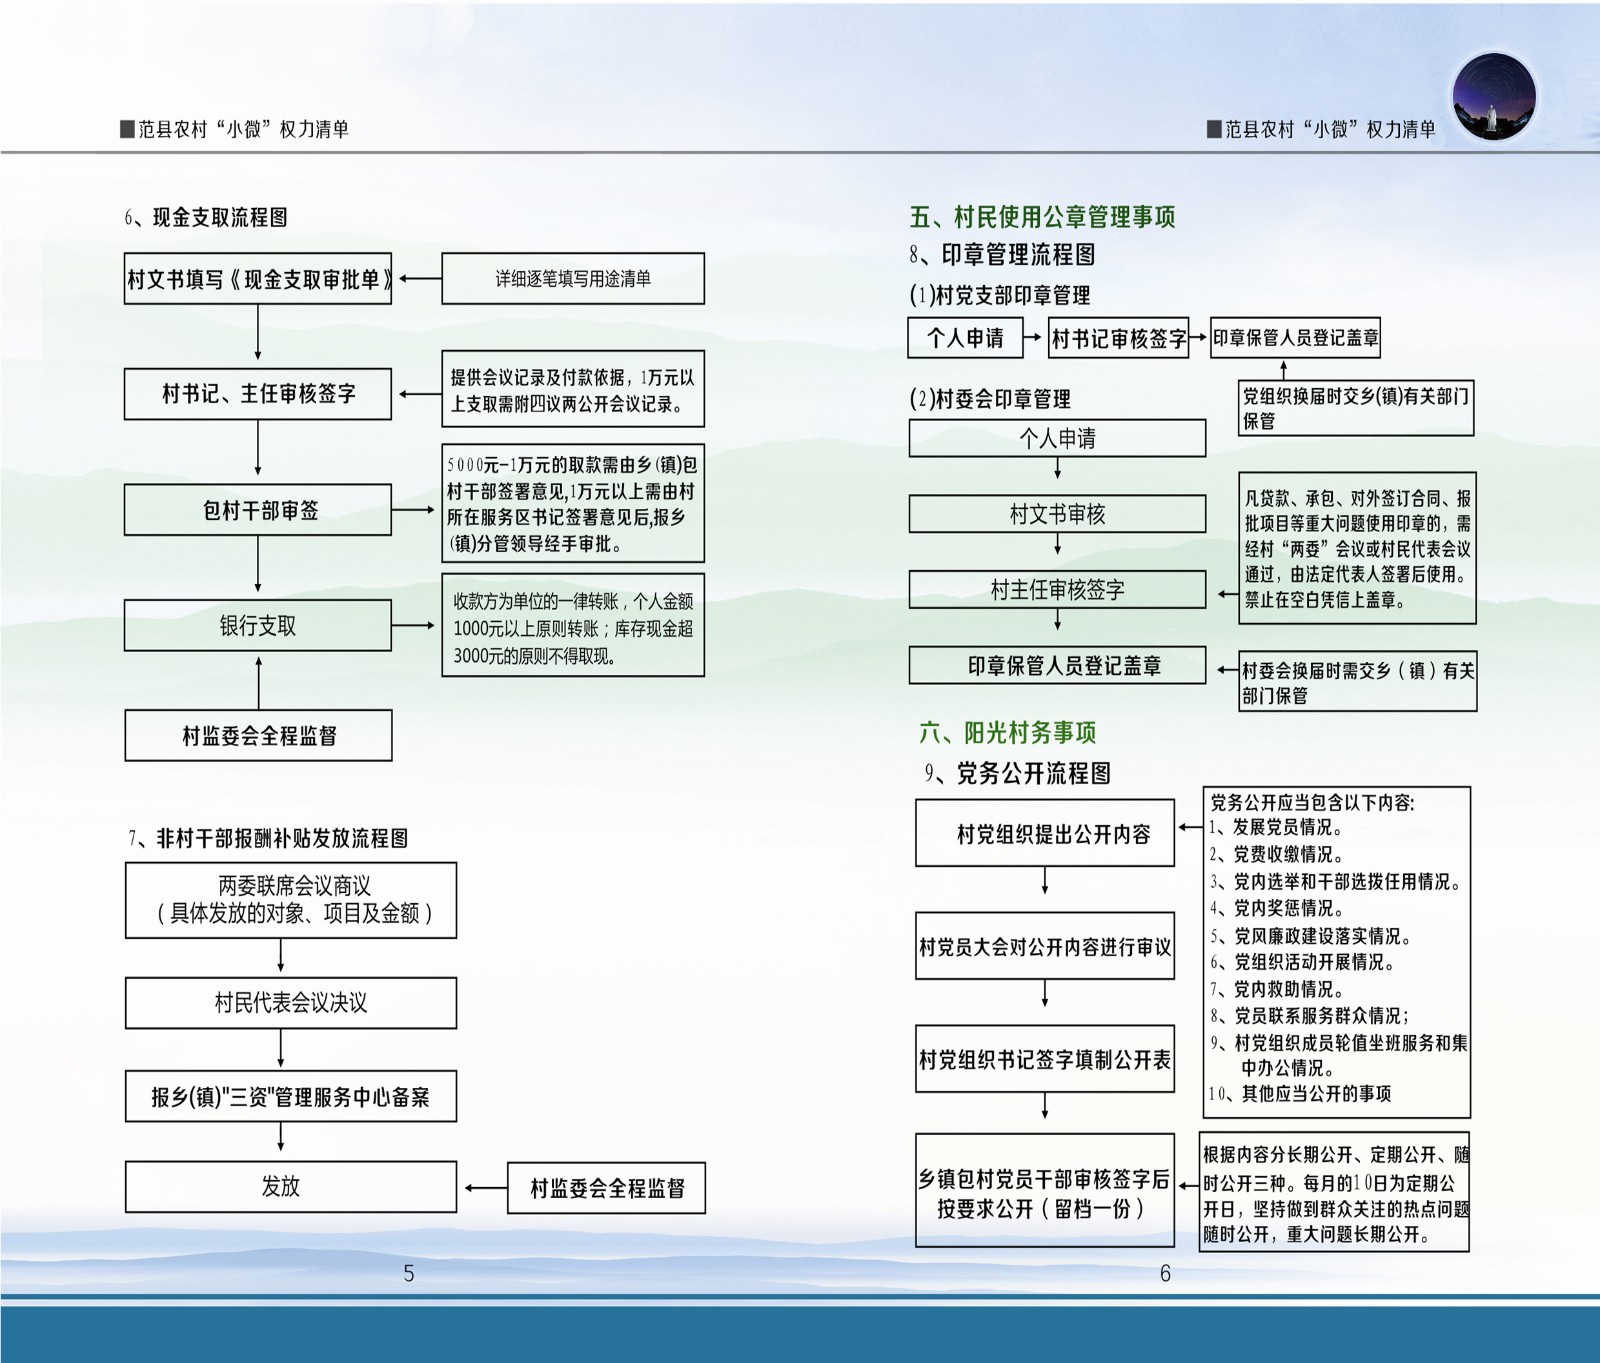Click list title 党务公开应当包含以下内容
Image resolution: width=1600 pixels, height=1363 pixels.
point(1312,802)
